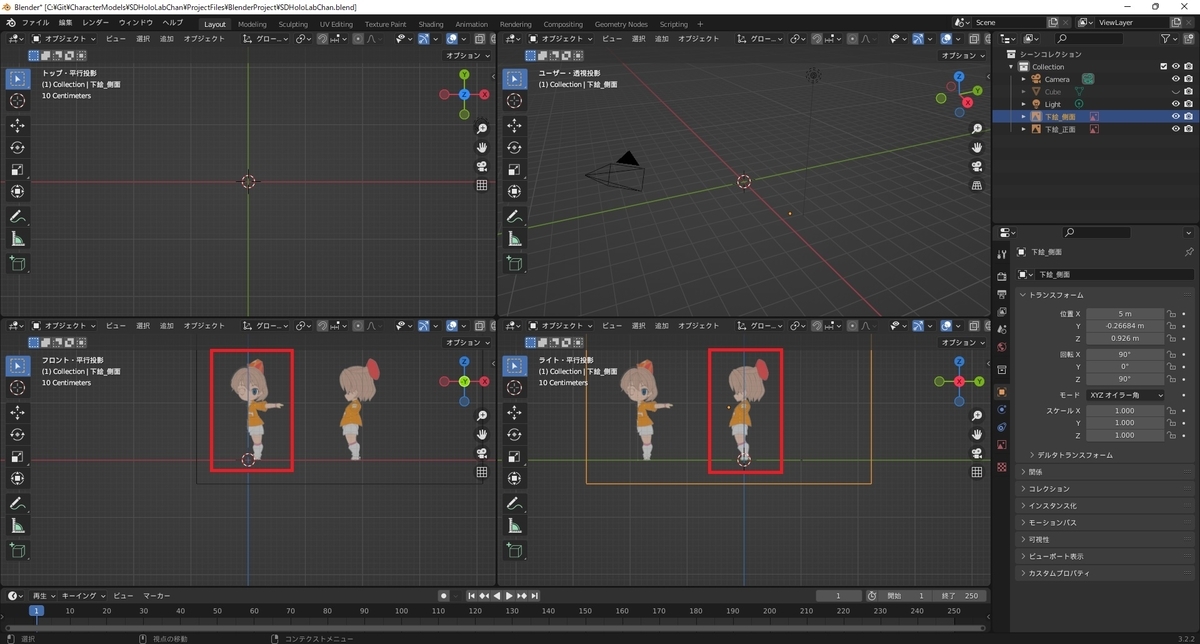The image size is (1200, 644).
Task: Switch to the Shading workspace tab
Action: [431, 24]
